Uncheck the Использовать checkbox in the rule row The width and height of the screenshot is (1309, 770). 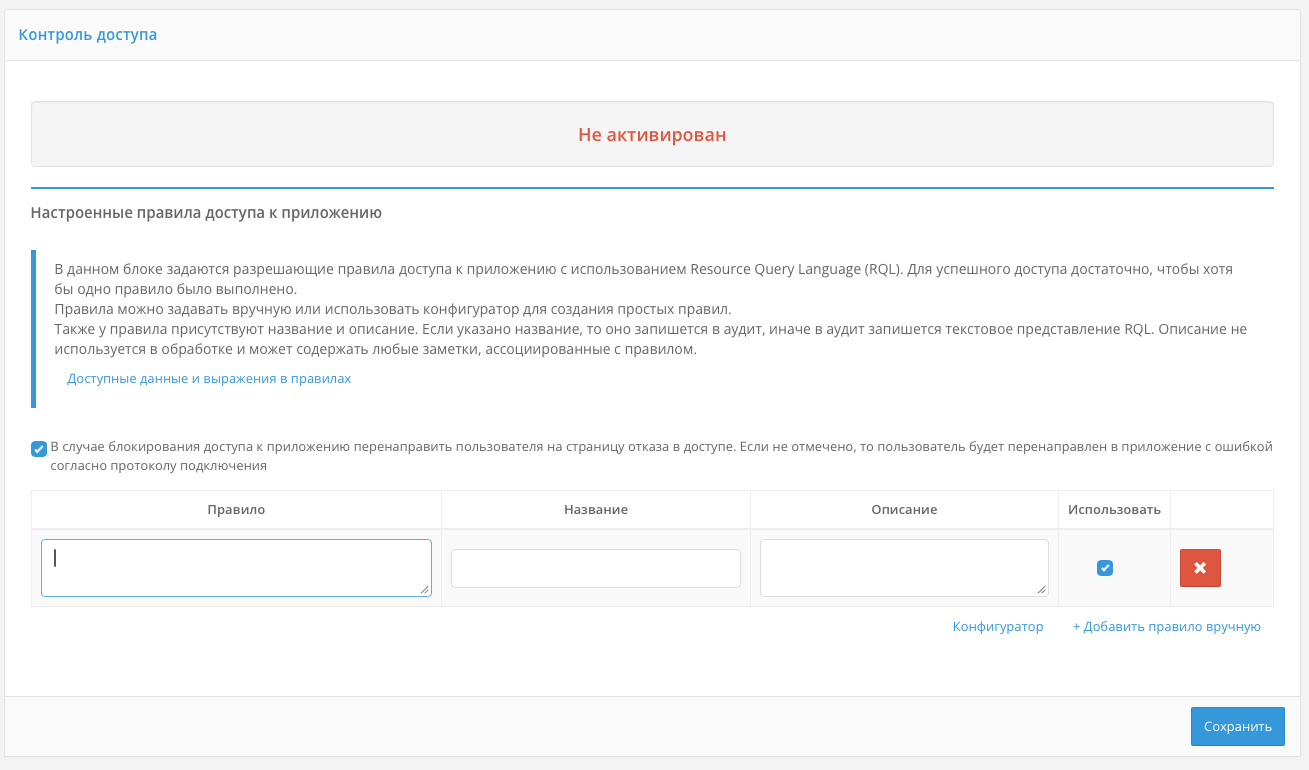(1105, 568)
